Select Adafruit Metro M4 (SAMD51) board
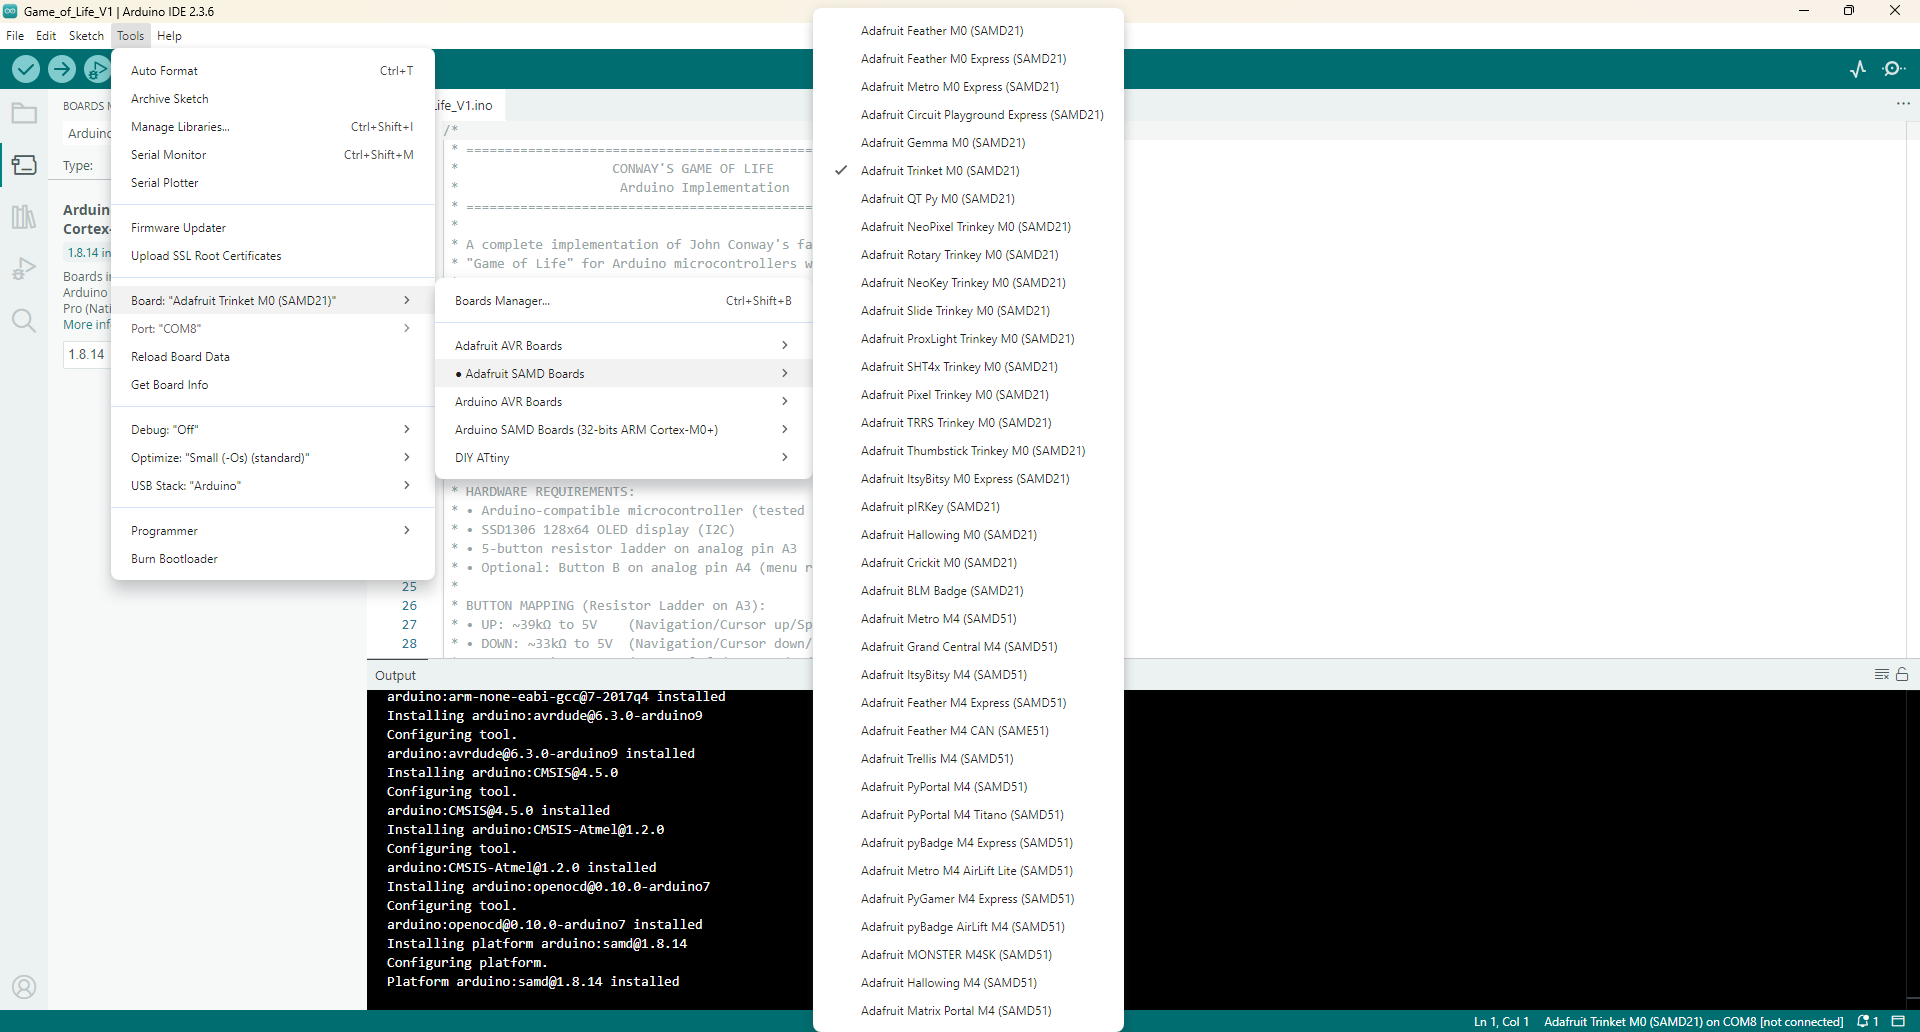Viewport: 1920px width, 1032px height. coord(968,619)
